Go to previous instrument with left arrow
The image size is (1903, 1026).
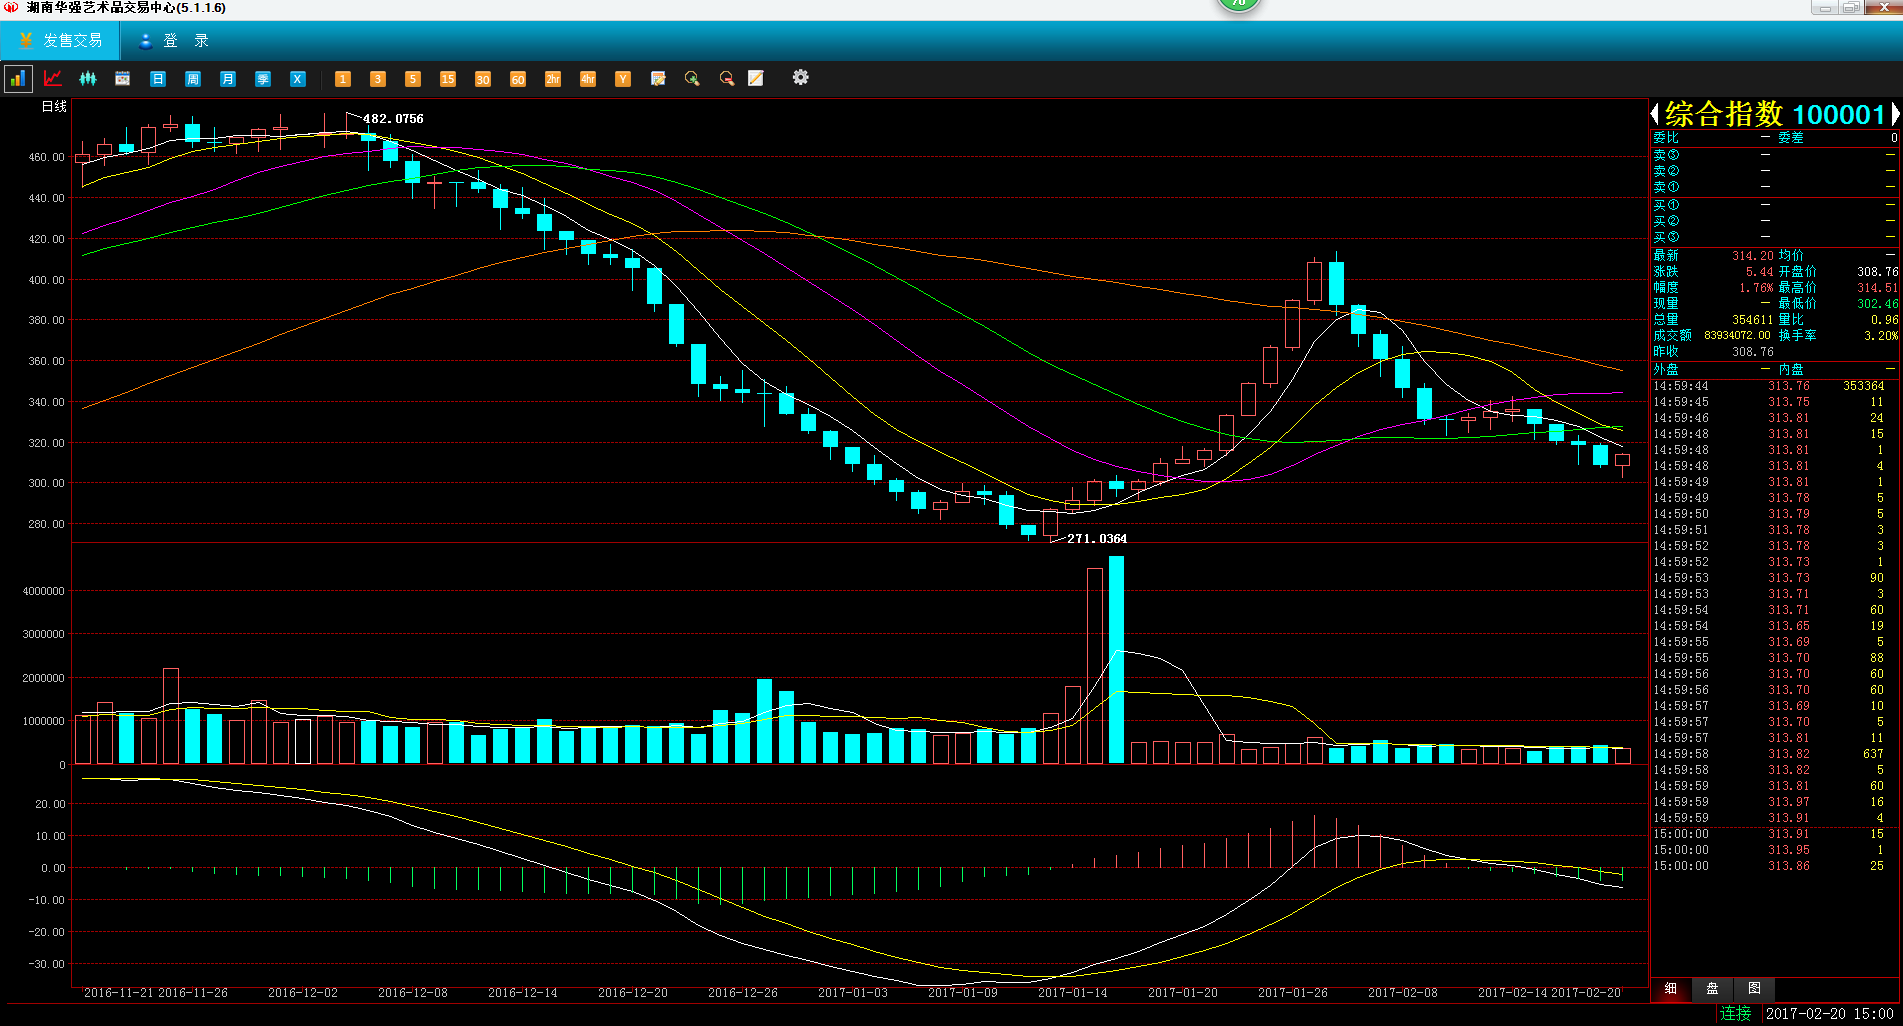click(1655, 114)
